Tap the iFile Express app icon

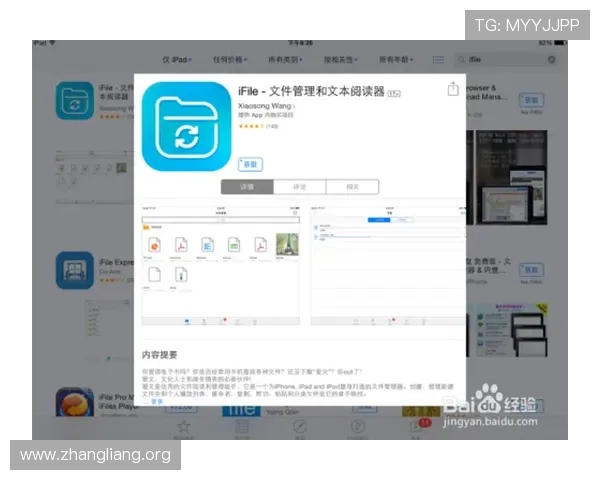click(x=75, y=270)
